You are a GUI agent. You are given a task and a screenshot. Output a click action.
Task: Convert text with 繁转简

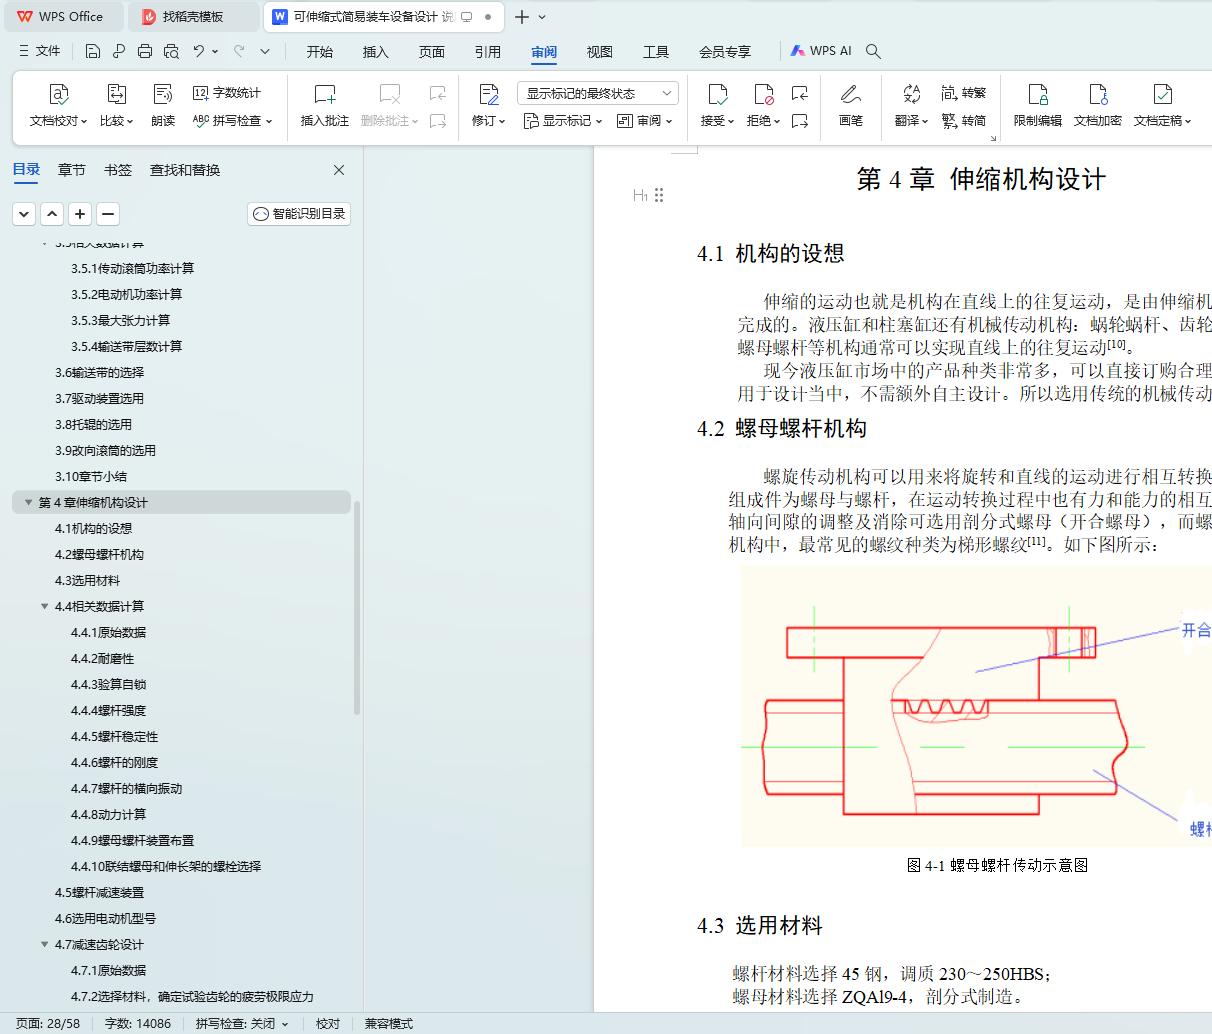(964, 121)
